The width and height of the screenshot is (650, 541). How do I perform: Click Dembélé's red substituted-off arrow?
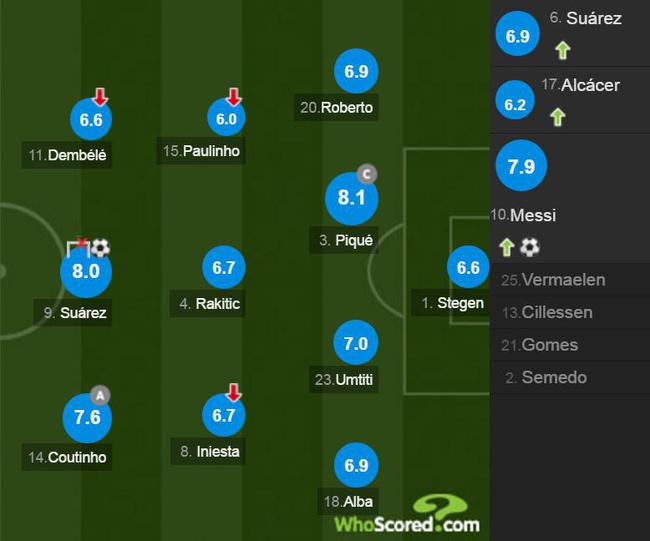100,97
